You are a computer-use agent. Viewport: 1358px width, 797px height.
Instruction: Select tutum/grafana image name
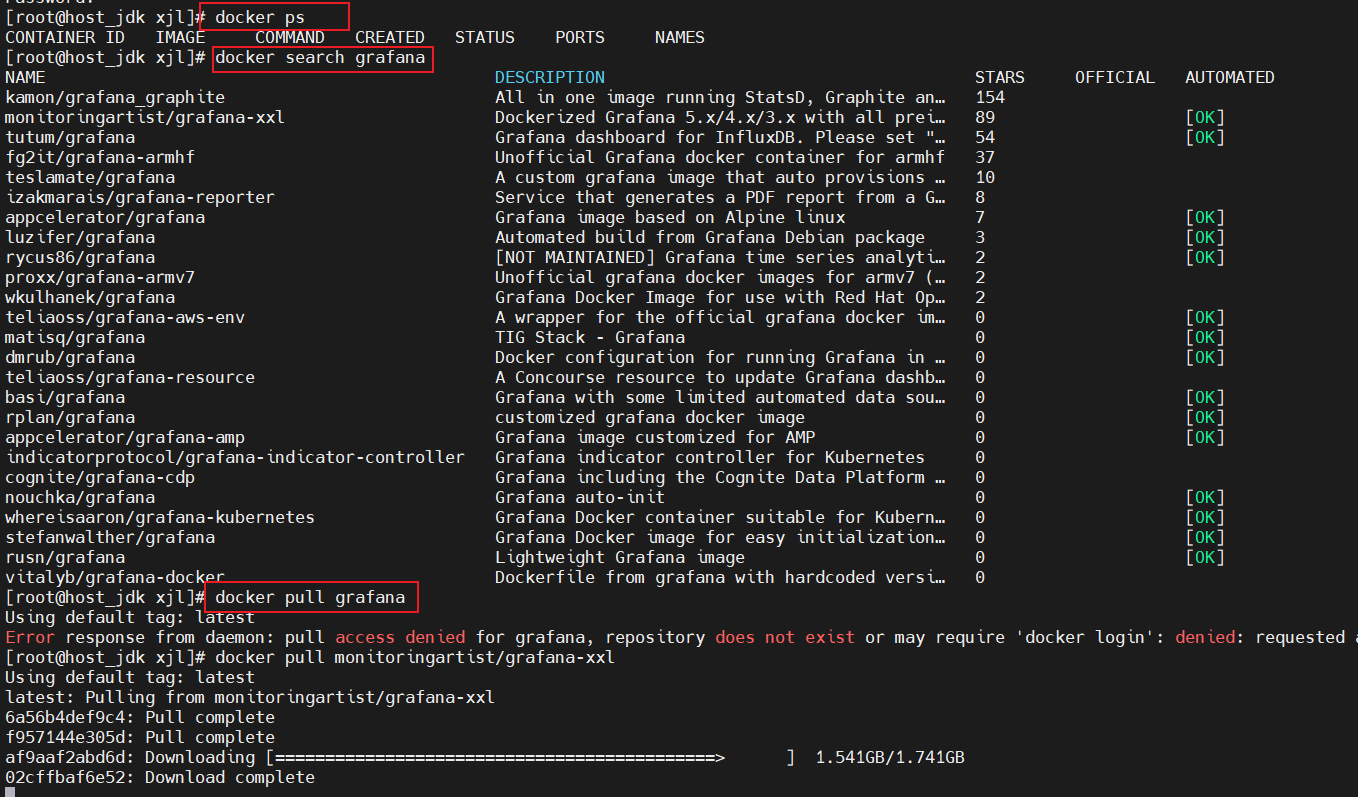point(70,137)
